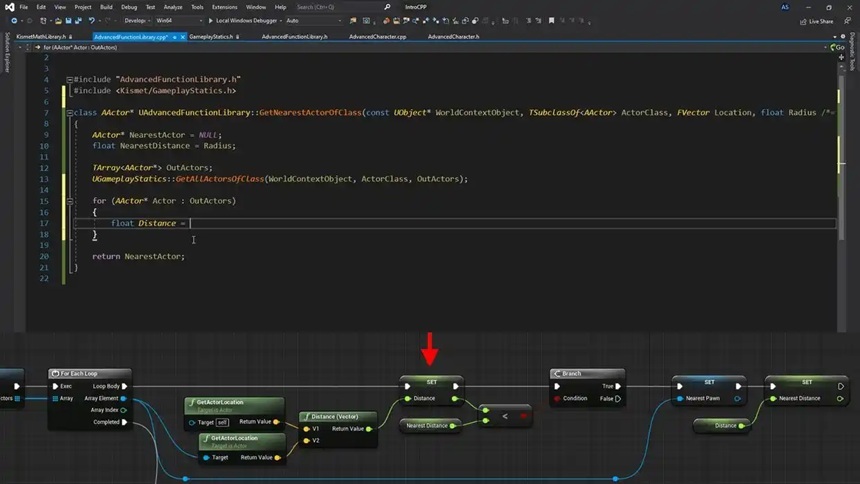Click the new project icon in toolbar
This screenshot has width=860, height=484.
click(43, 21)
